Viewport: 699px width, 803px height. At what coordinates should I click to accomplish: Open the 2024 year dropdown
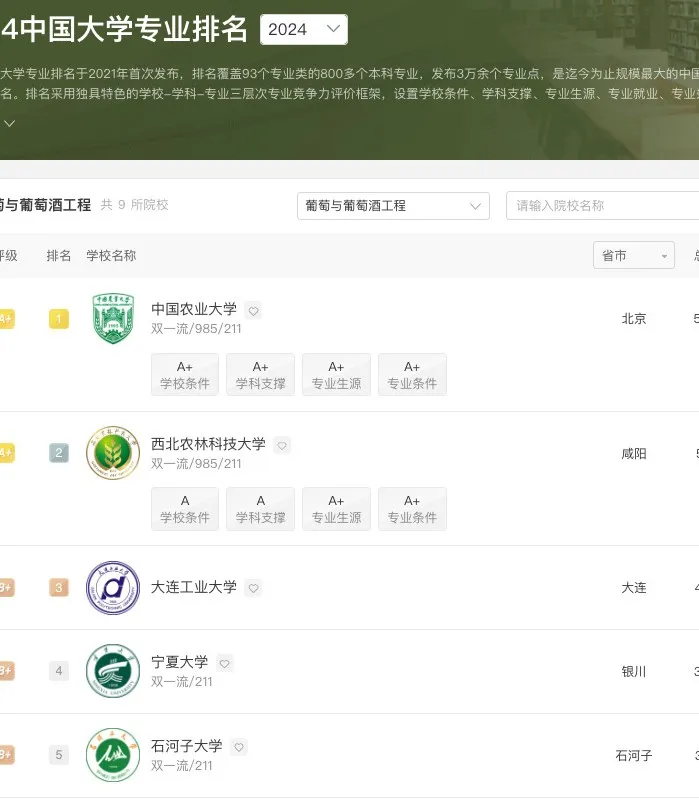coord(304,30)
